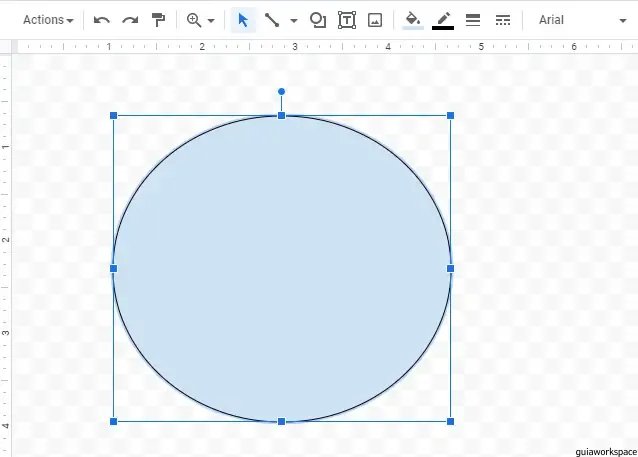Click the top-middle resize handle
Image resolution: width=638 pixels, height=457 pixels.
click(x=281, y=116)
